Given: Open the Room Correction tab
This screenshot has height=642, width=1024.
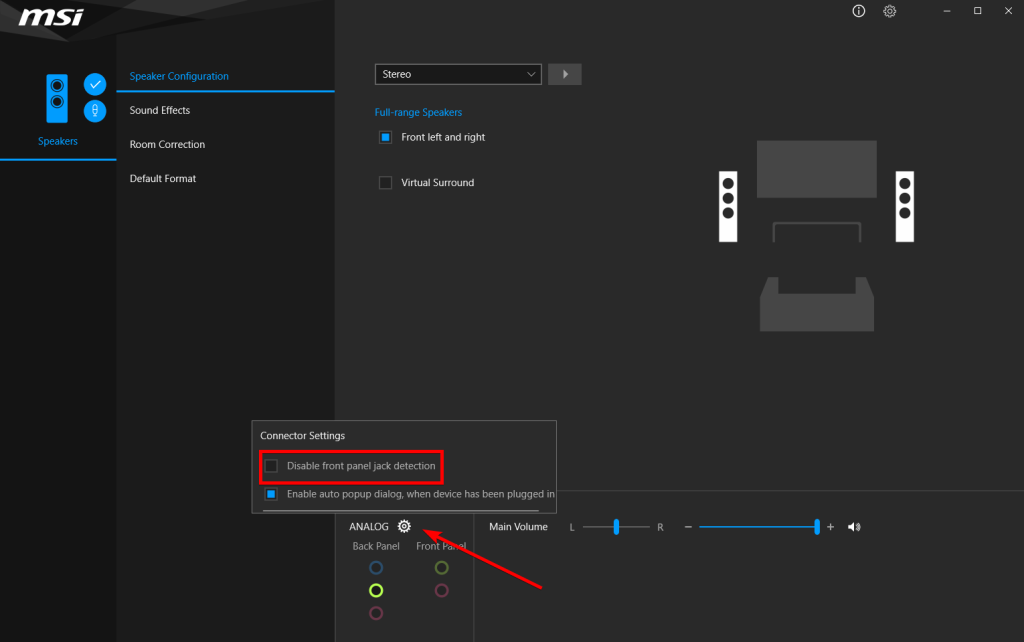Looking at the screenshot, I should click(x=167, y=144).
